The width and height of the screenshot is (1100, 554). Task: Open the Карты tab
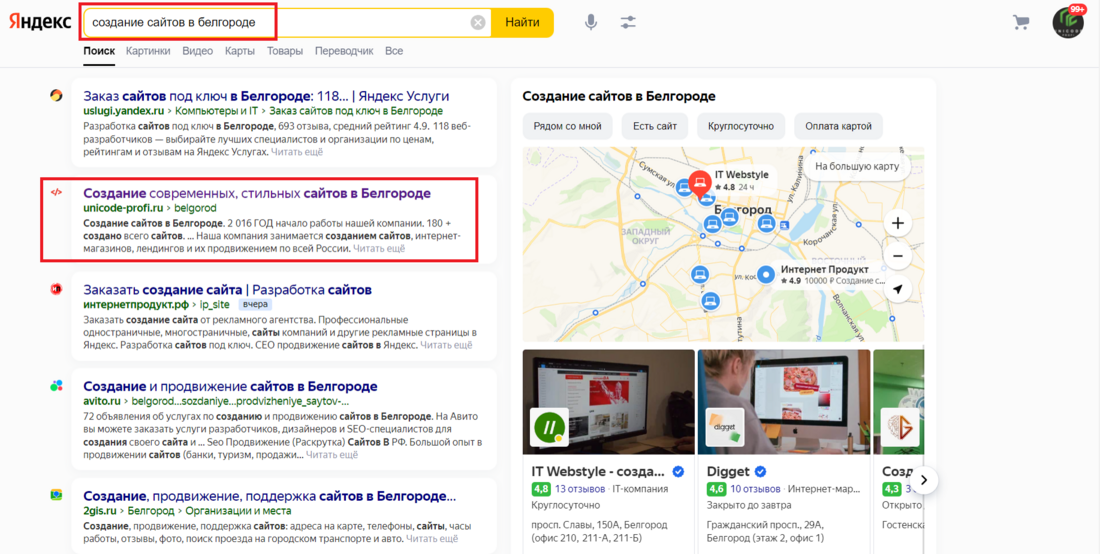point(240,51)
